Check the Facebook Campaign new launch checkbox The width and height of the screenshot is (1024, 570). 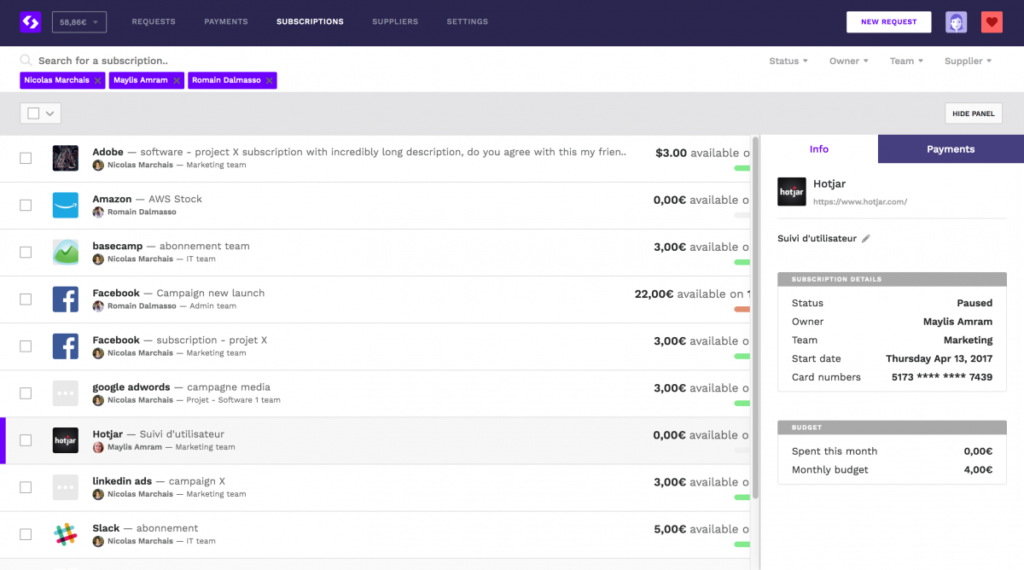[25, 299]
